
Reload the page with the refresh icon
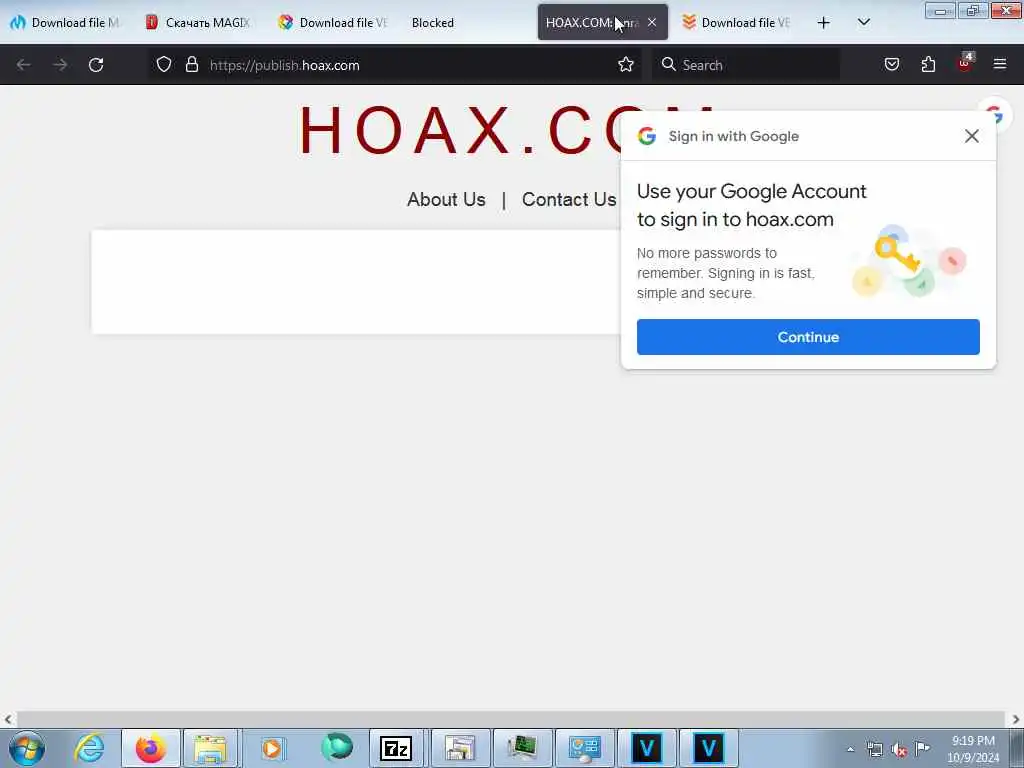96,65
